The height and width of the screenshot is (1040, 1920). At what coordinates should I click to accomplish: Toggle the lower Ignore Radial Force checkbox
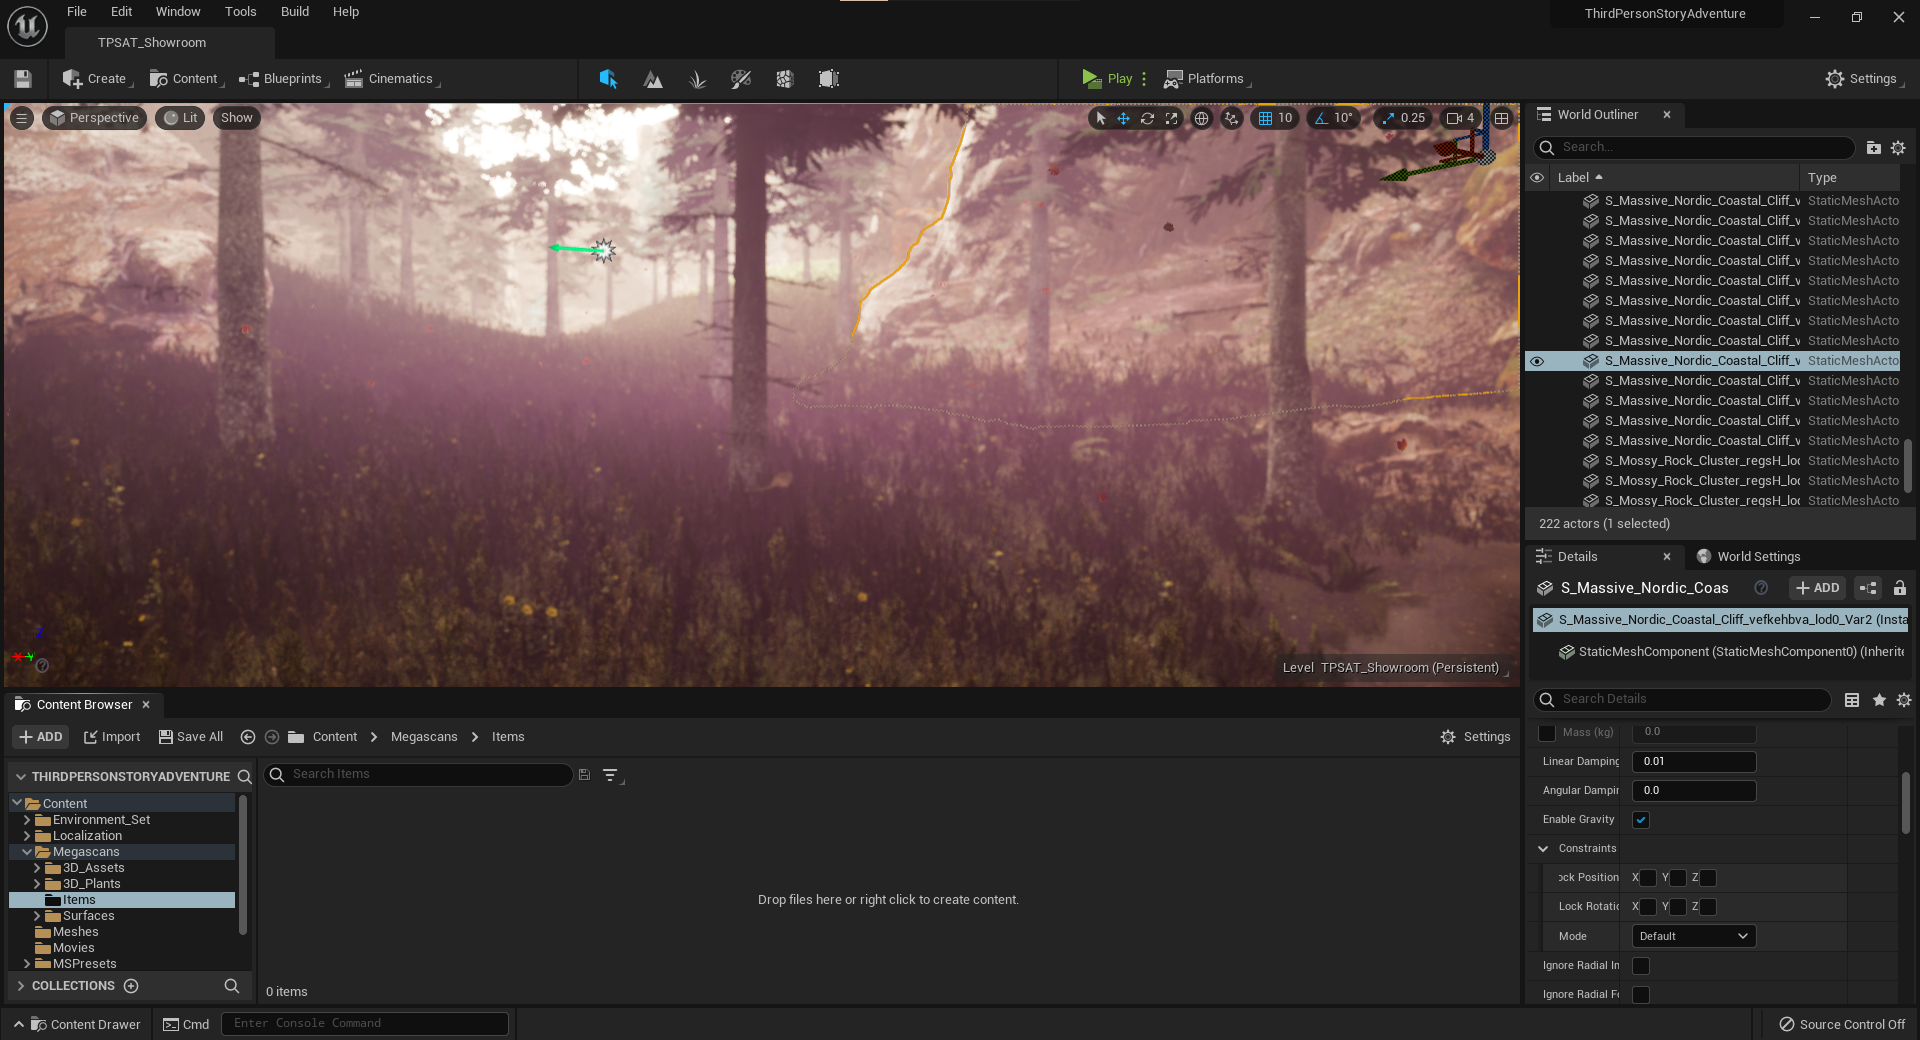[x=1641, y=995]
